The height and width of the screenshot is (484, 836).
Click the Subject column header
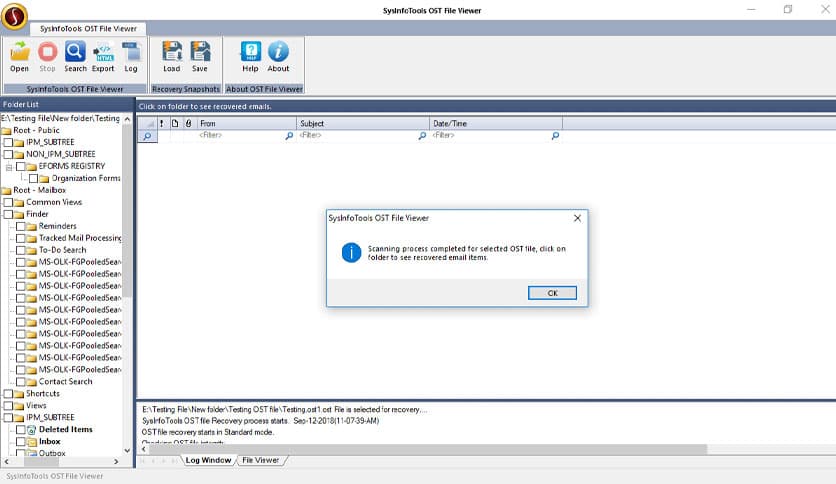tap(363, 123)
